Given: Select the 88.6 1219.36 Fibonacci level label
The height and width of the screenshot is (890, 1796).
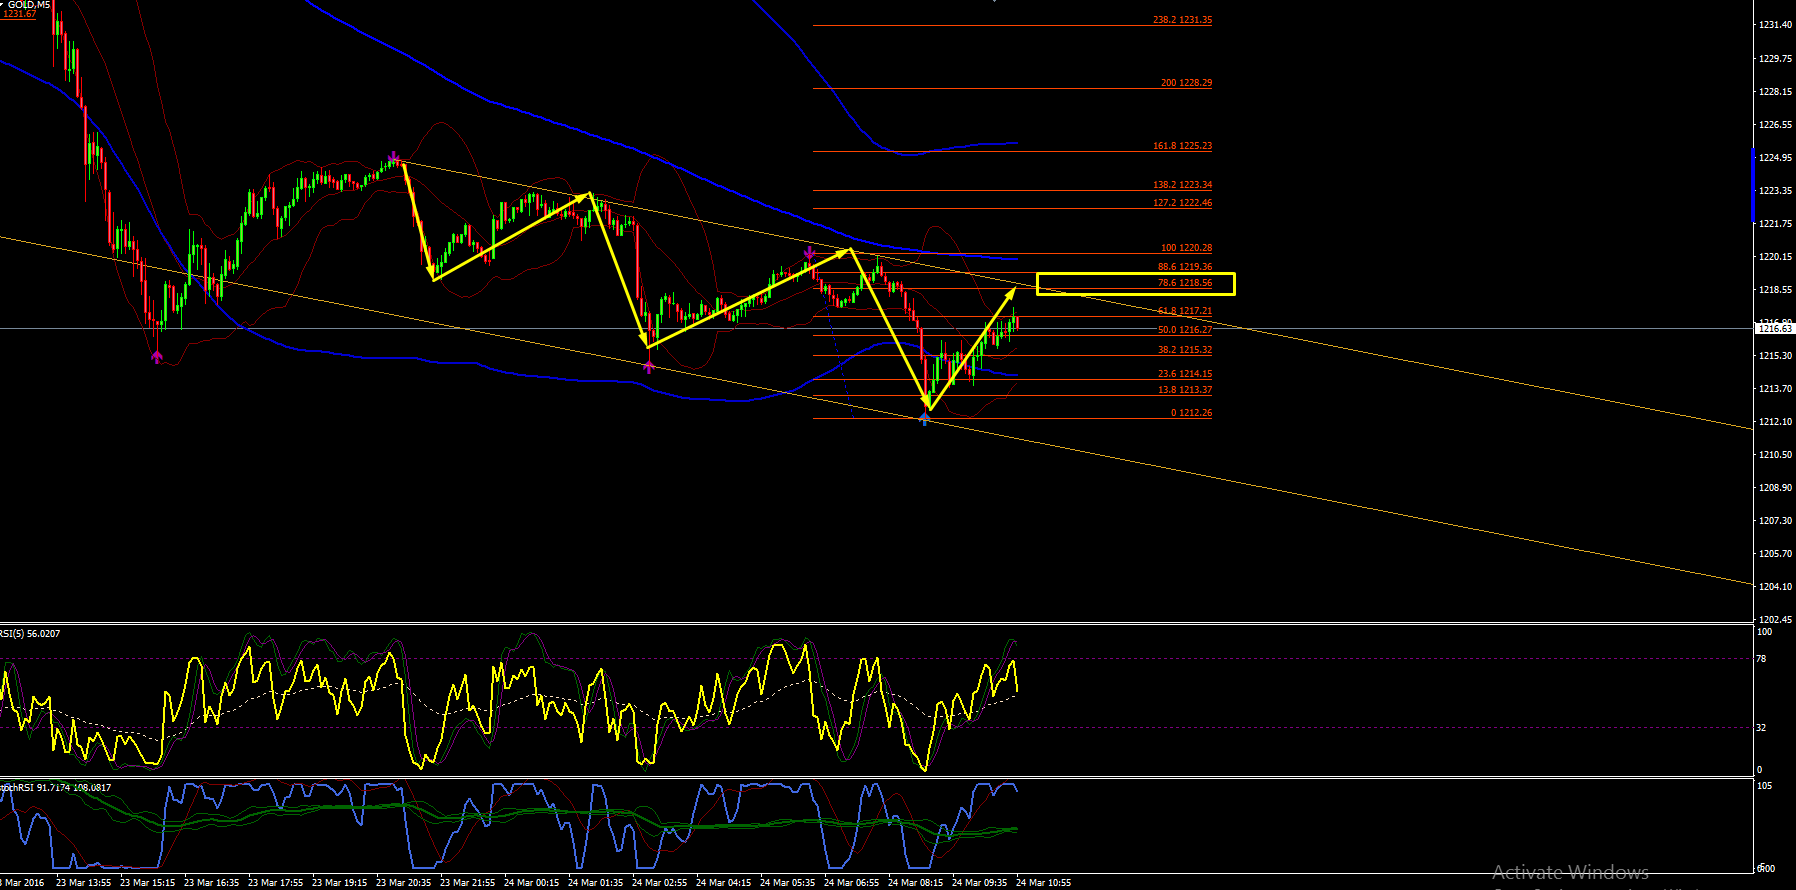Looking at the screenshot, I should [1185, 267].
